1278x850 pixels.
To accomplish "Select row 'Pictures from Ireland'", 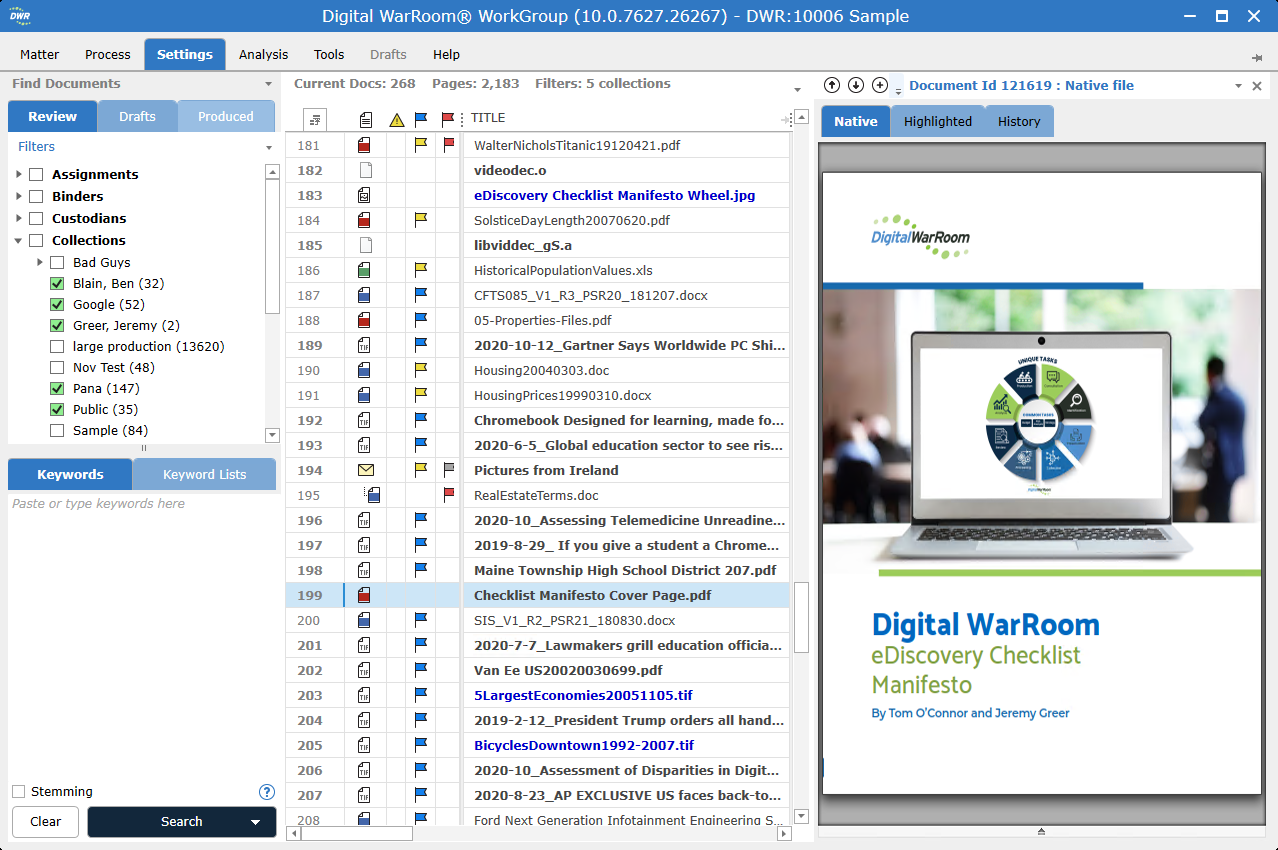I will (538, 470).
